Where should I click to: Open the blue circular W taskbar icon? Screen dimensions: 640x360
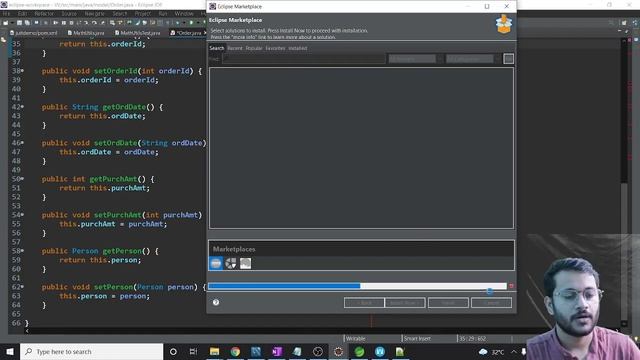coord(380,351)
